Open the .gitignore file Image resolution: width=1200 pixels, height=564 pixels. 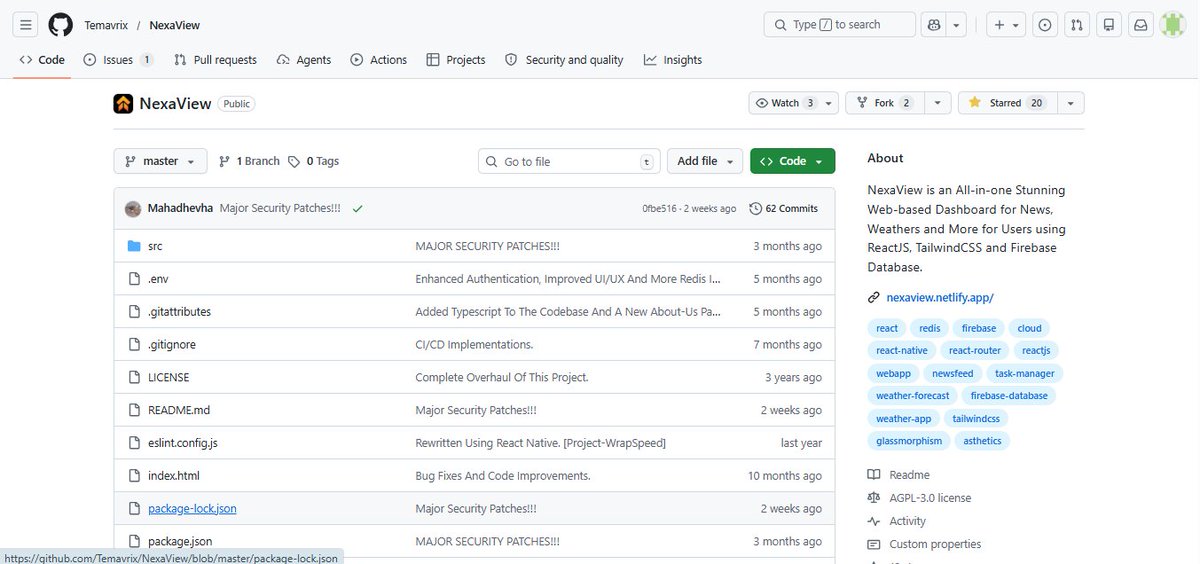172,345
